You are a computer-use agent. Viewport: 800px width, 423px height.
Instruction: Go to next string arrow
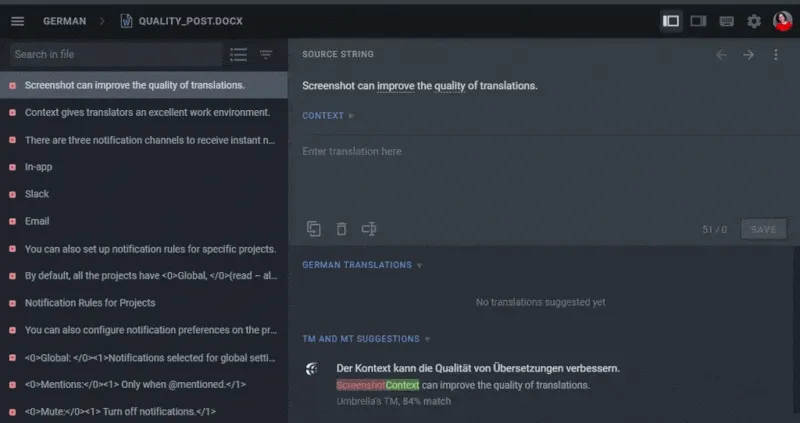pos(748,55)
